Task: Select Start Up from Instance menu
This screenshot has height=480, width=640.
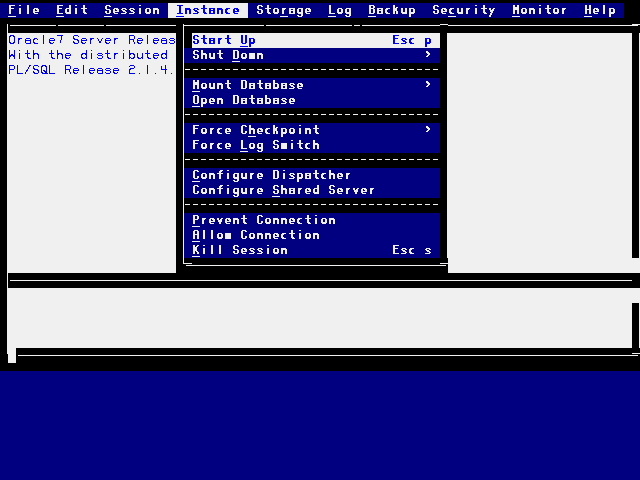Action: point(224,40)
